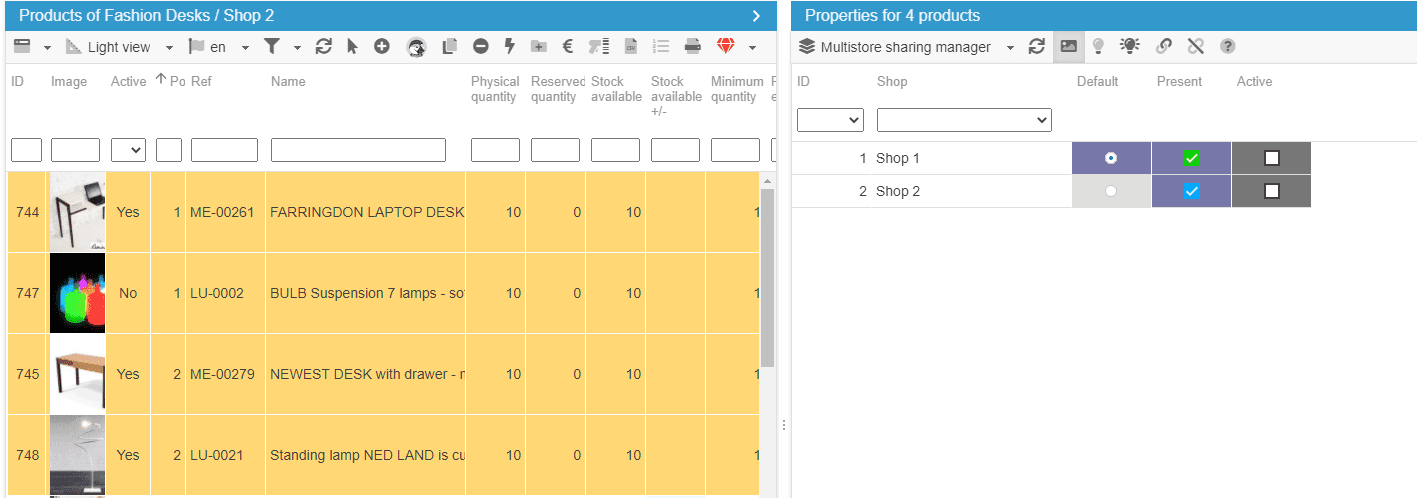
Task: Click the print icon in products toolbar
Action: click(x=692, y=46)
